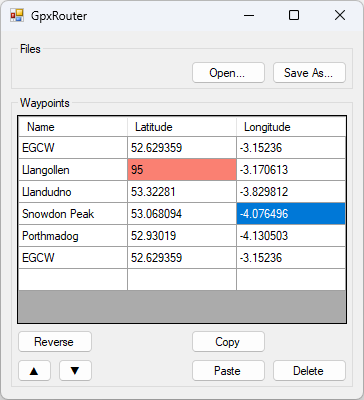Click the down arrow move button
Viewport: 364px width, 400px height.
(x=75, y=371)
